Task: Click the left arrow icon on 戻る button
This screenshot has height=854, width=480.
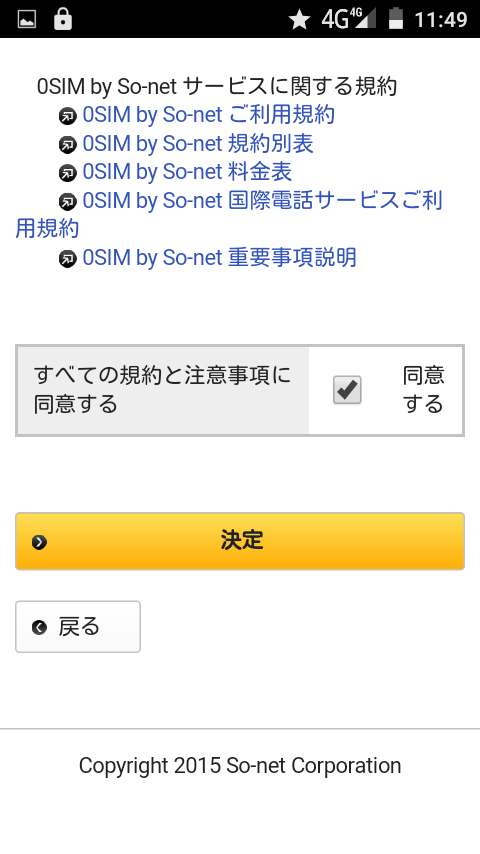Action: (39, 627)
